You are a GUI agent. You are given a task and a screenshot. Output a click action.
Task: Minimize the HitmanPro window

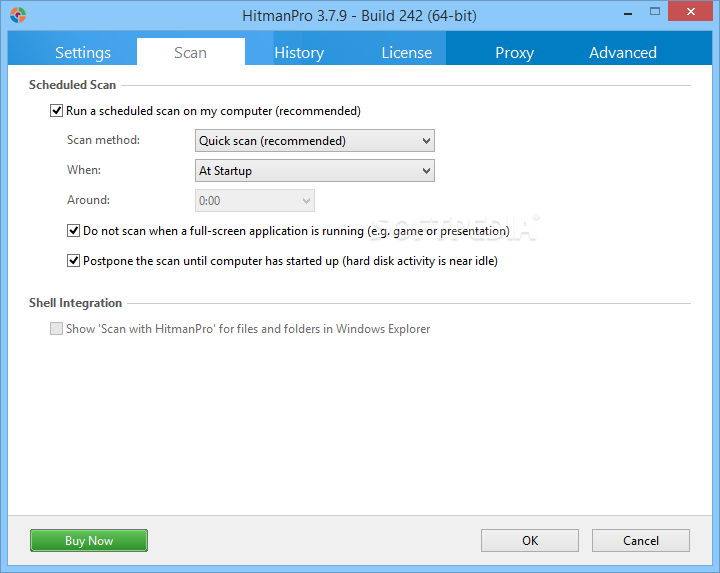click(x=628, y=13)
